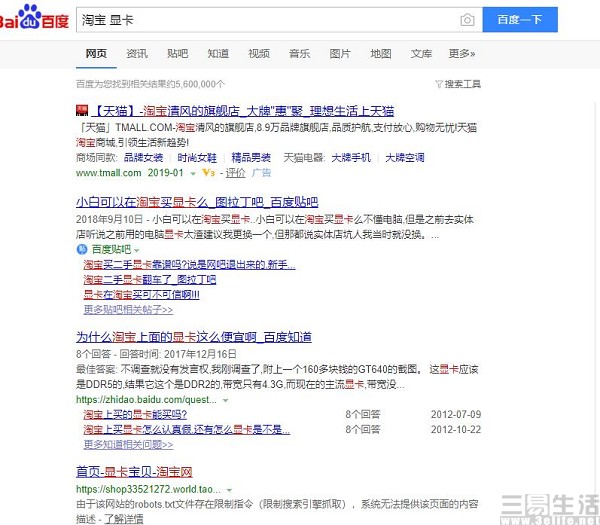Click the Tmall favicon in ad result

pyautogui.click(x=82, y=111)
